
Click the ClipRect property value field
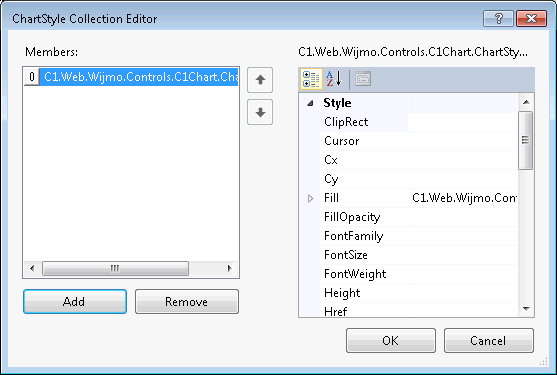463,122
